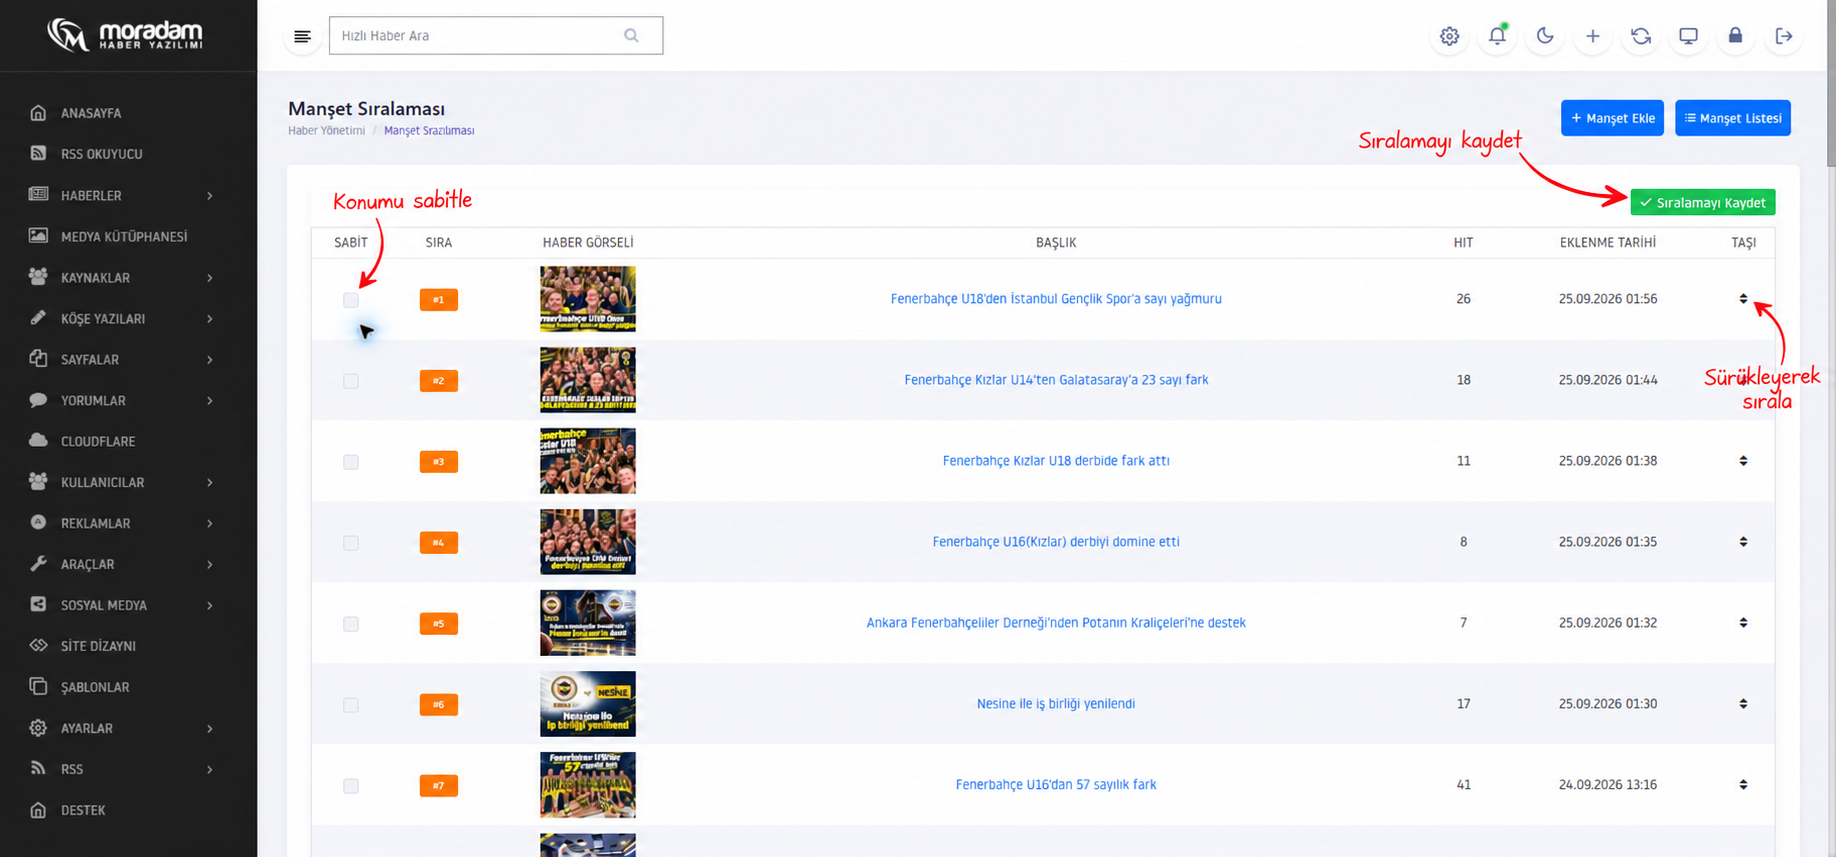Click the Moradam logo
This screenshot has height=857, width=1836.
click(x=125, y=35)
